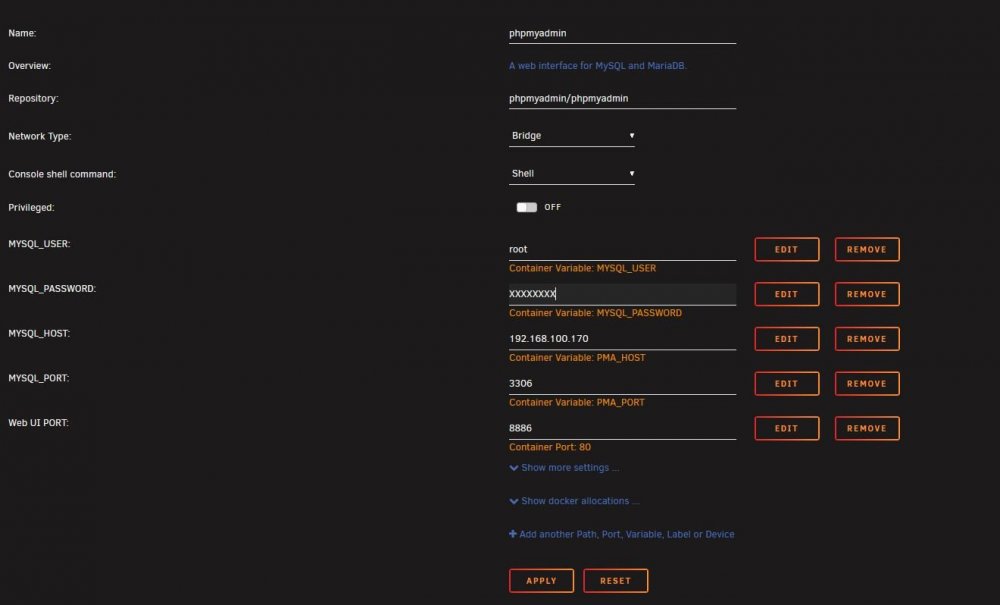Image resolution: width=1000 pixels, height=605 pixels.
Task: Remove the Web UI PORT setting
Action: (867, 428)
